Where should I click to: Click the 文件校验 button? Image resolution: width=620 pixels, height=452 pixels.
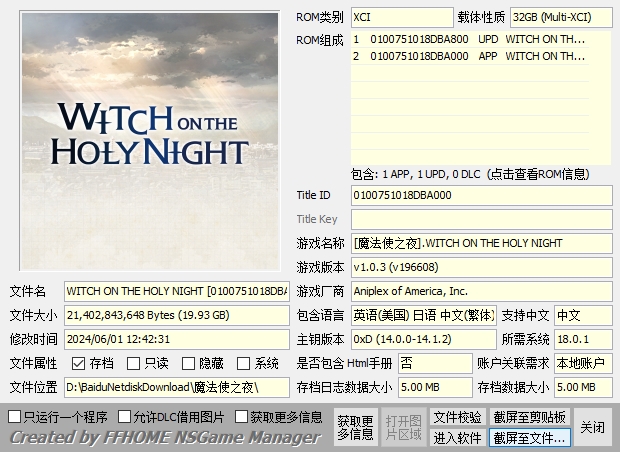(x=457, y=416)
